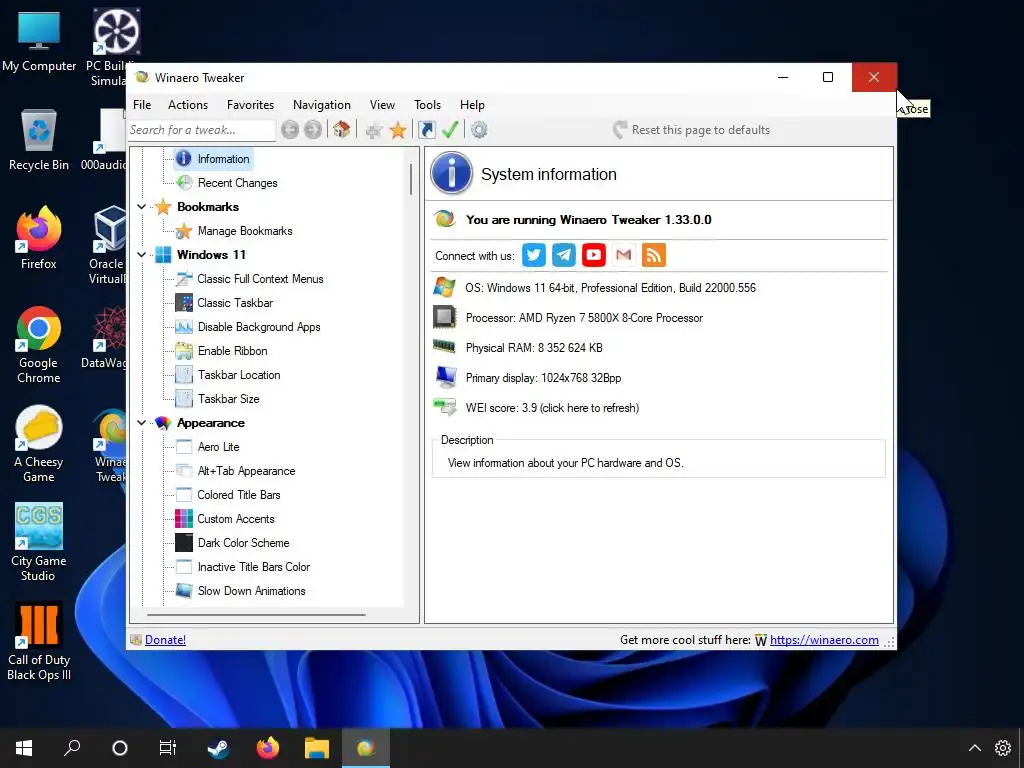1024x768 pixels.
Task: Open settings via the toolbar gear icon
Action: point(479,130)
